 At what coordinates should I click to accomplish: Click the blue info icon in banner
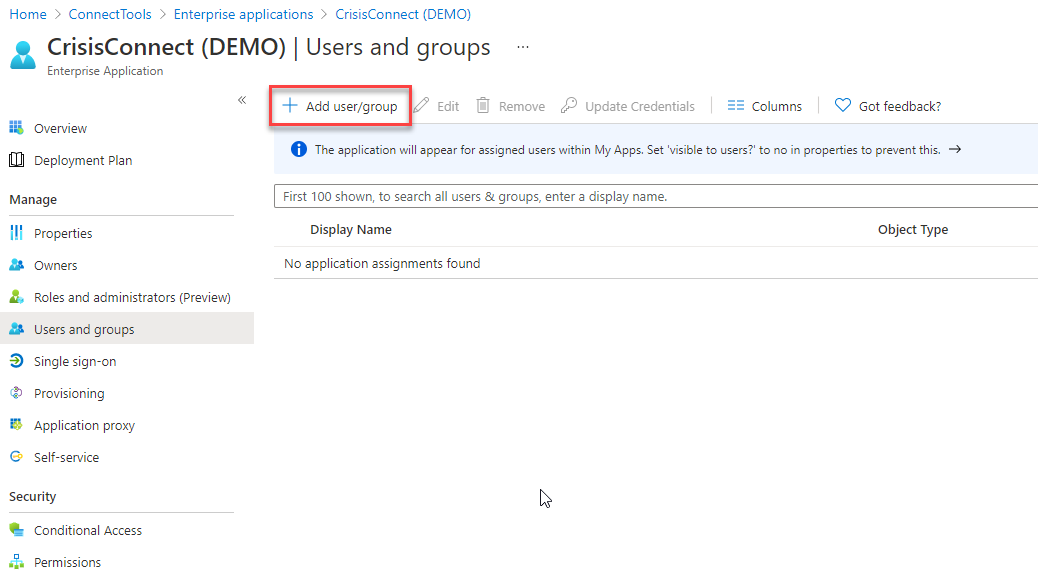pos(299,150)
